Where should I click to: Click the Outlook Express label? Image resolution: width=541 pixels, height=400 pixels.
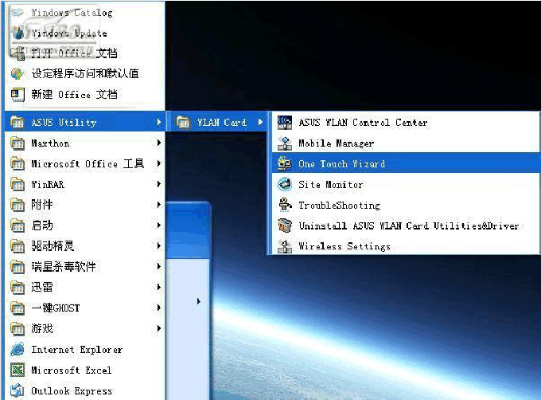pos(72,391)
